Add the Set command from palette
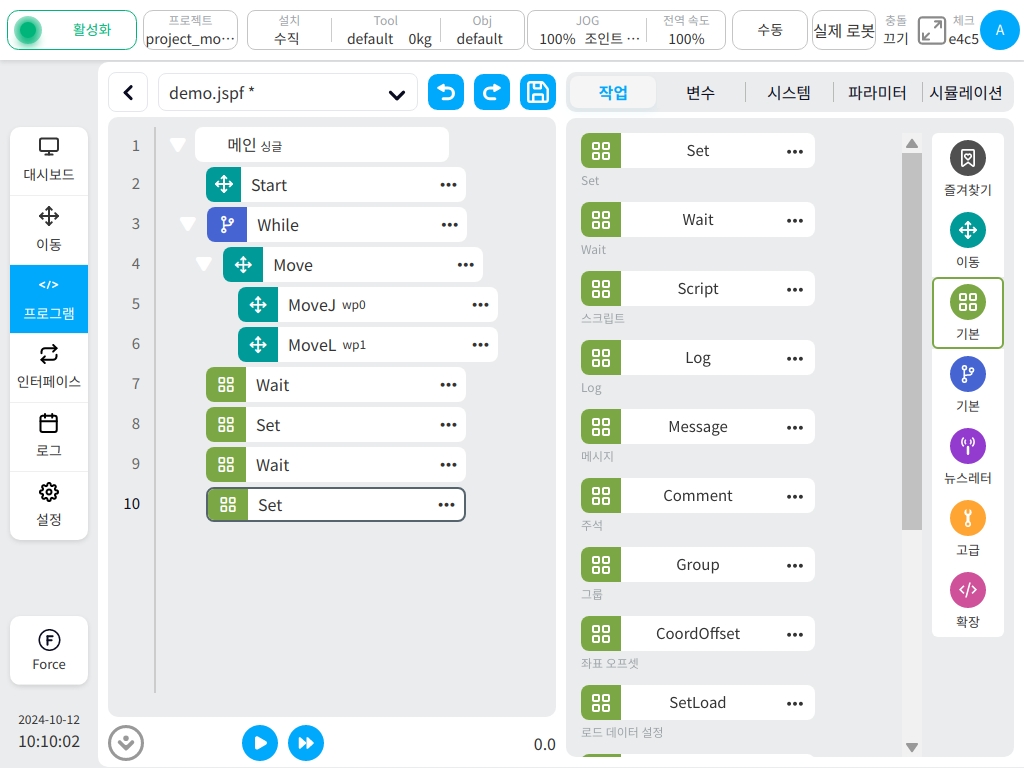Screen dimensions: 1024x768 (697, 151)
